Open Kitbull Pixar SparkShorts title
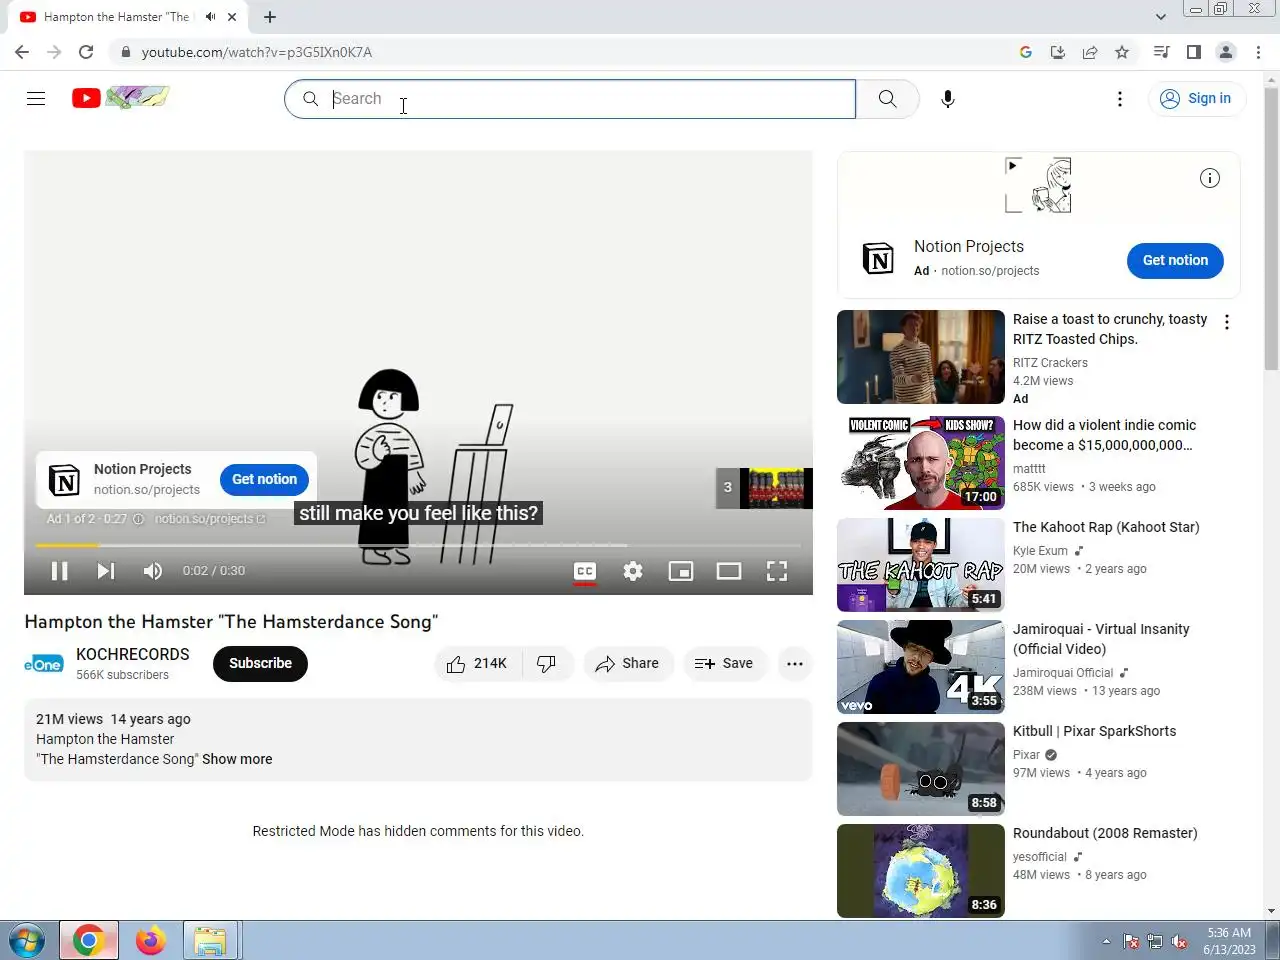Viewport: 1280px width, 960px height. 1094,731
